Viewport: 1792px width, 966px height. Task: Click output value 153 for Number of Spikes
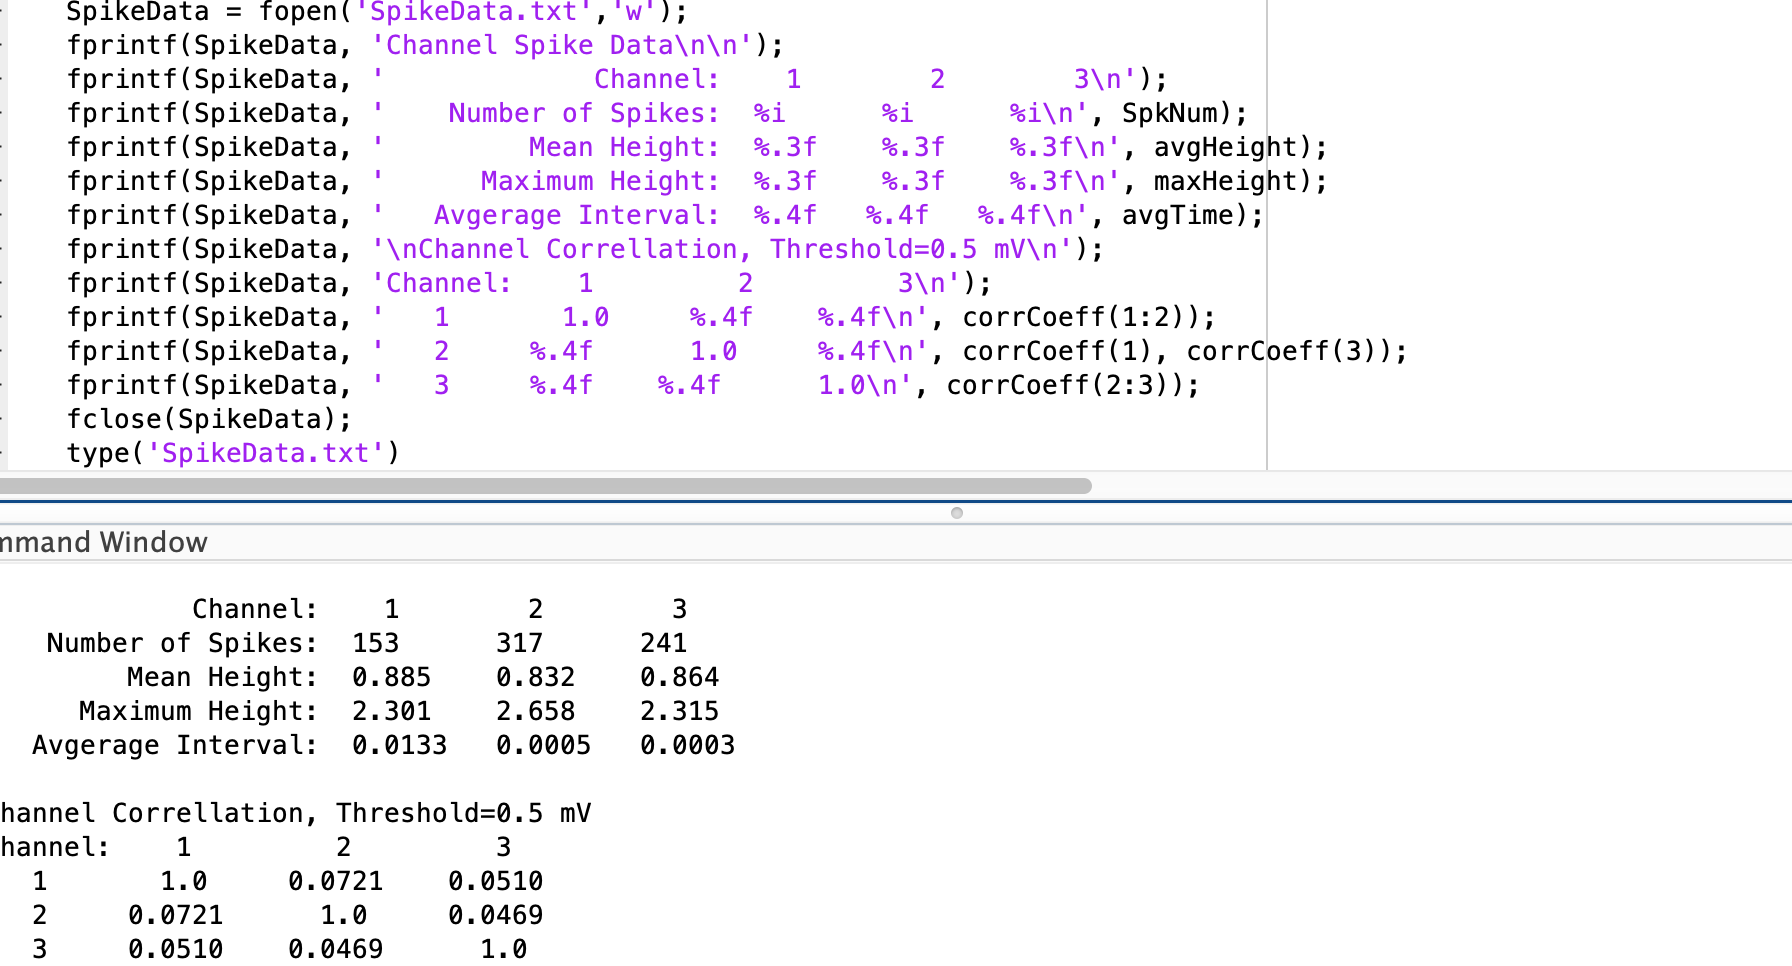click(x=376, y=644)
